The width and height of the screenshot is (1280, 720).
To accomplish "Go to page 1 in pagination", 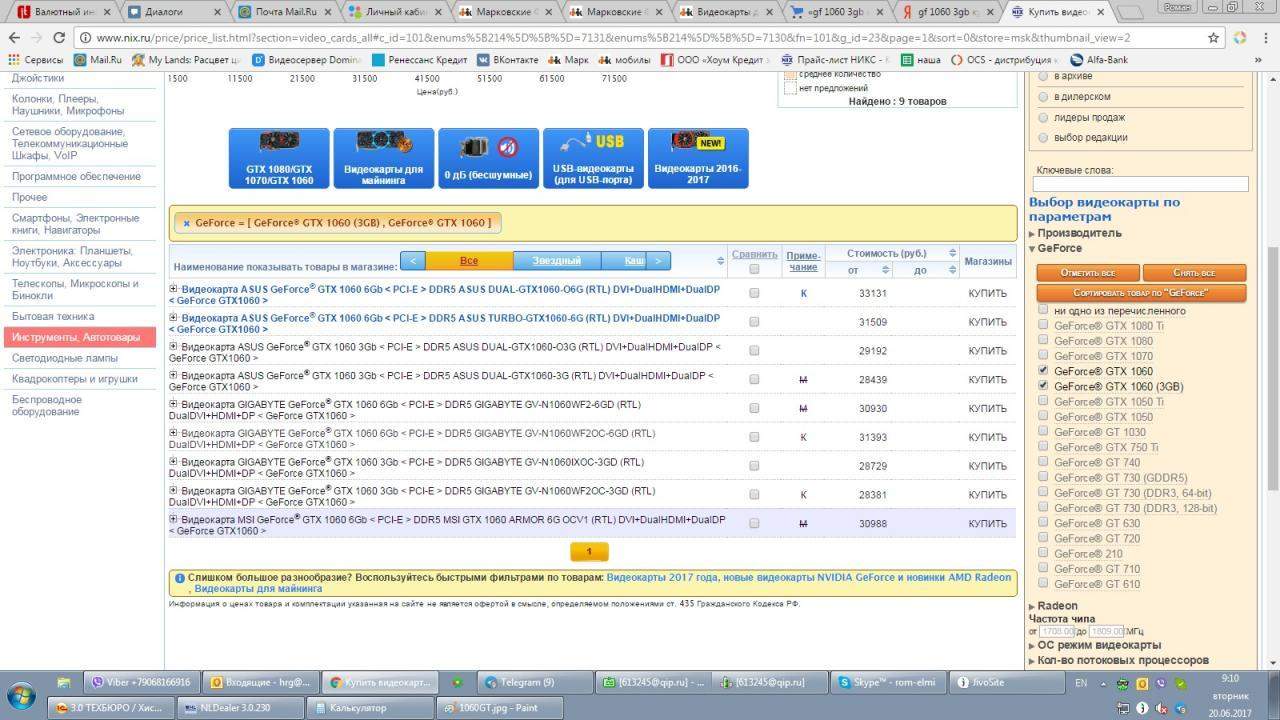I will [589, 552].
